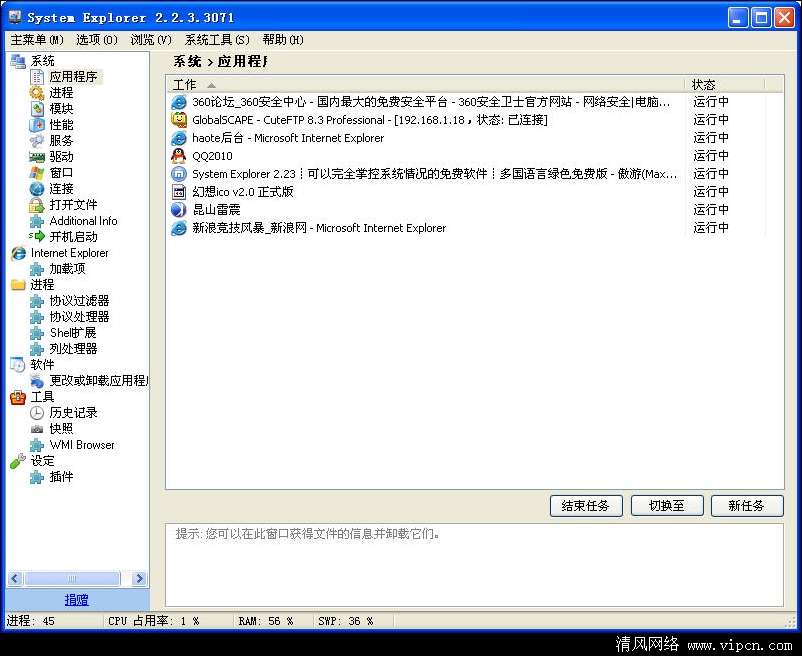802x656 pixels.
Task: Click the 加载项 puzzle piece icon
Action: (x=37, y=269)
